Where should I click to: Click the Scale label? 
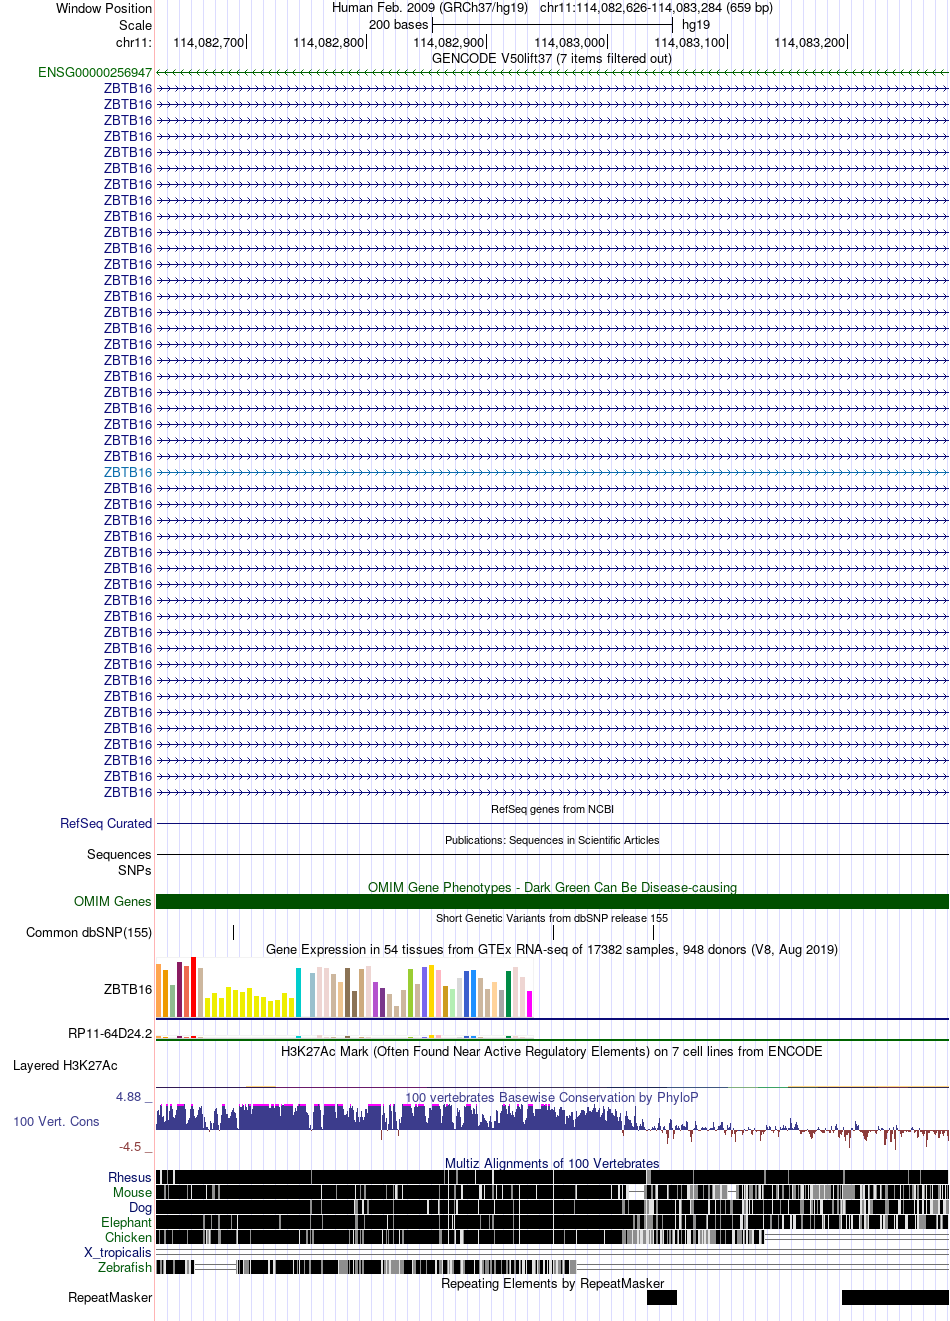(135, 25)
